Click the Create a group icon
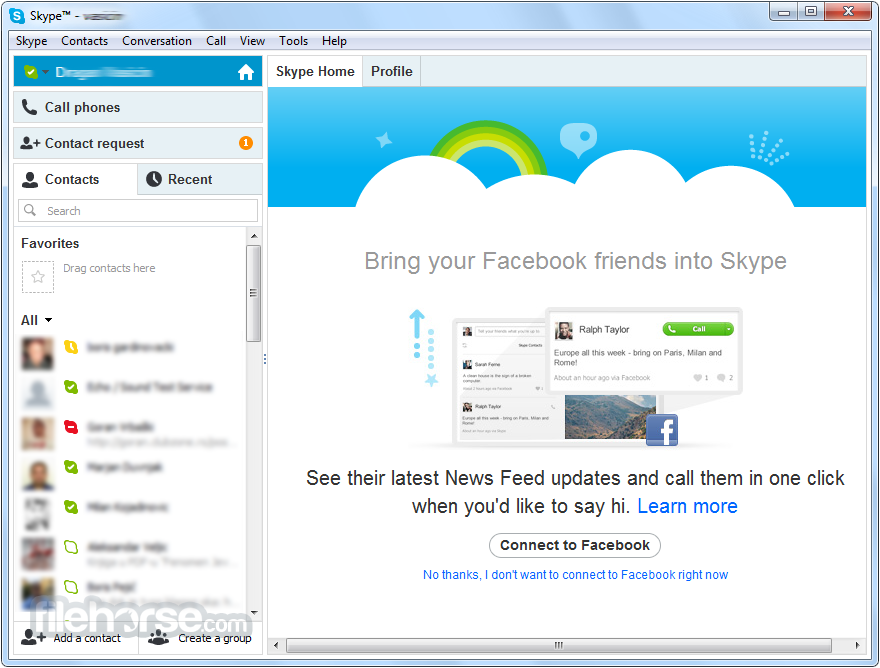Screen dimensions: 880x668 [159, 637]
